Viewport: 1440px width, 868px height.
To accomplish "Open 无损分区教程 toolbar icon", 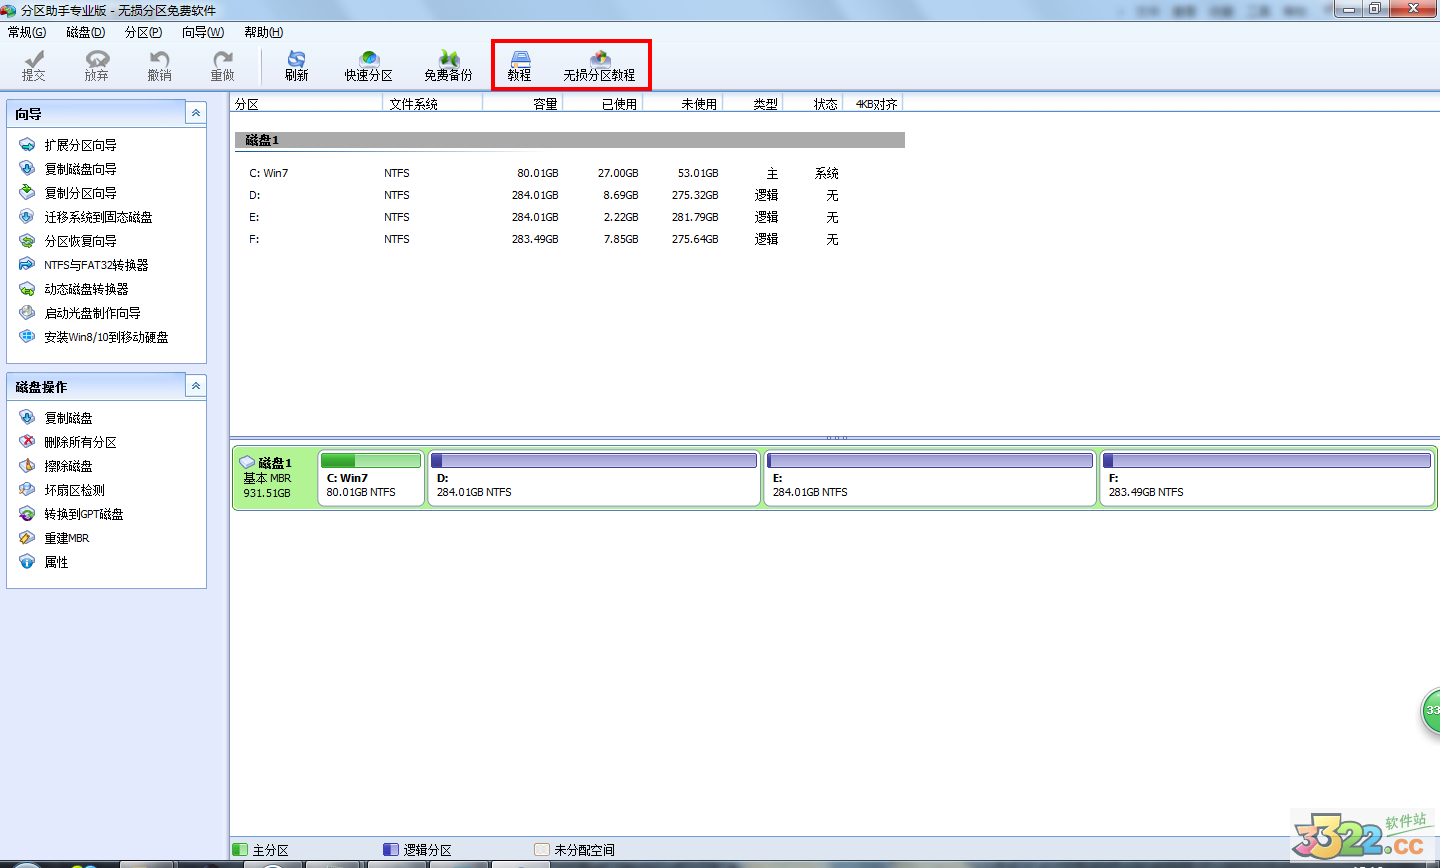I will coord(599,66).
